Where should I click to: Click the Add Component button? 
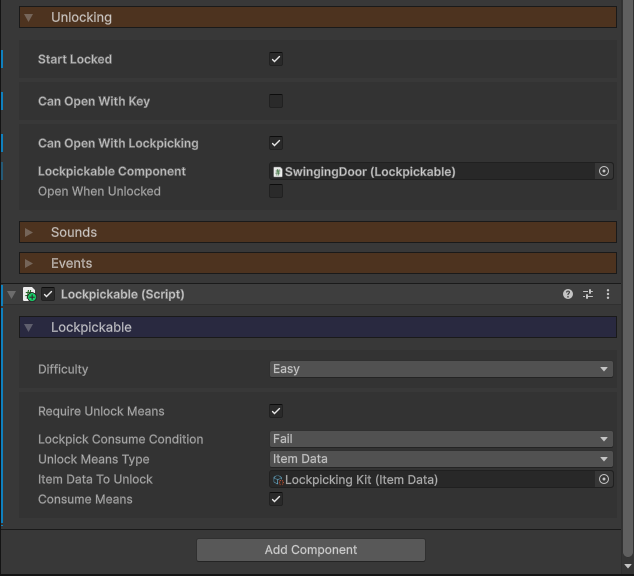[311, 549]
